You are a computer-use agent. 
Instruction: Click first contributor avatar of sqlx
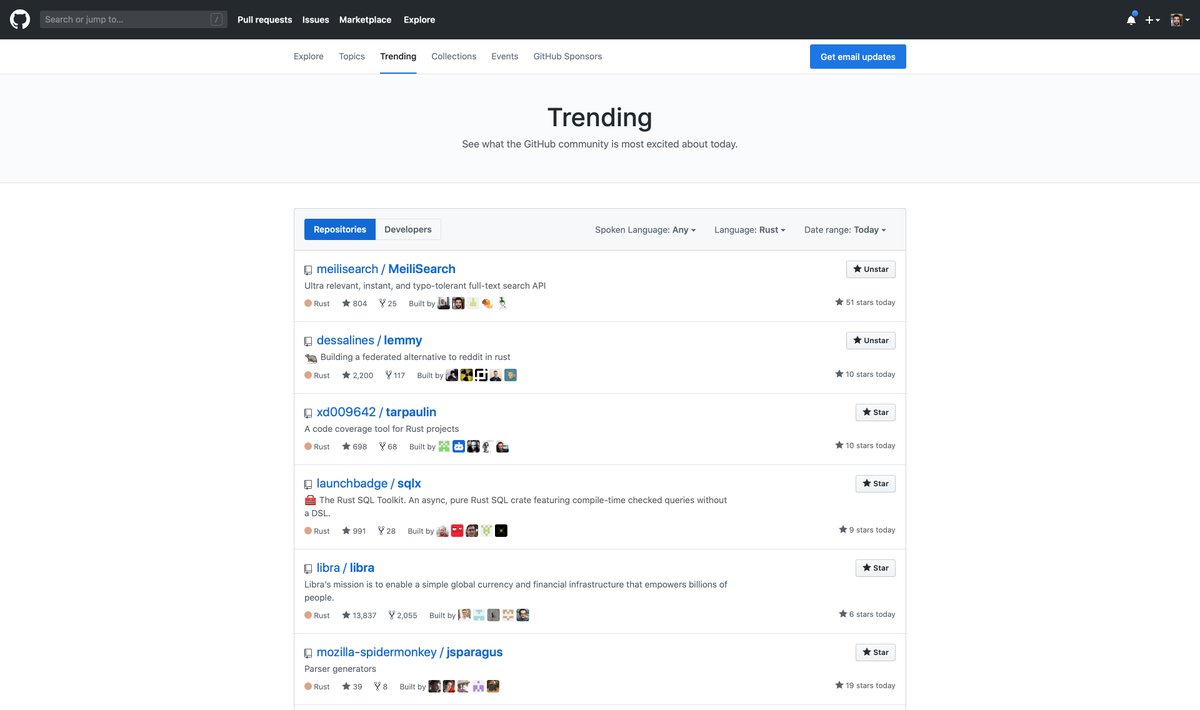442,531
